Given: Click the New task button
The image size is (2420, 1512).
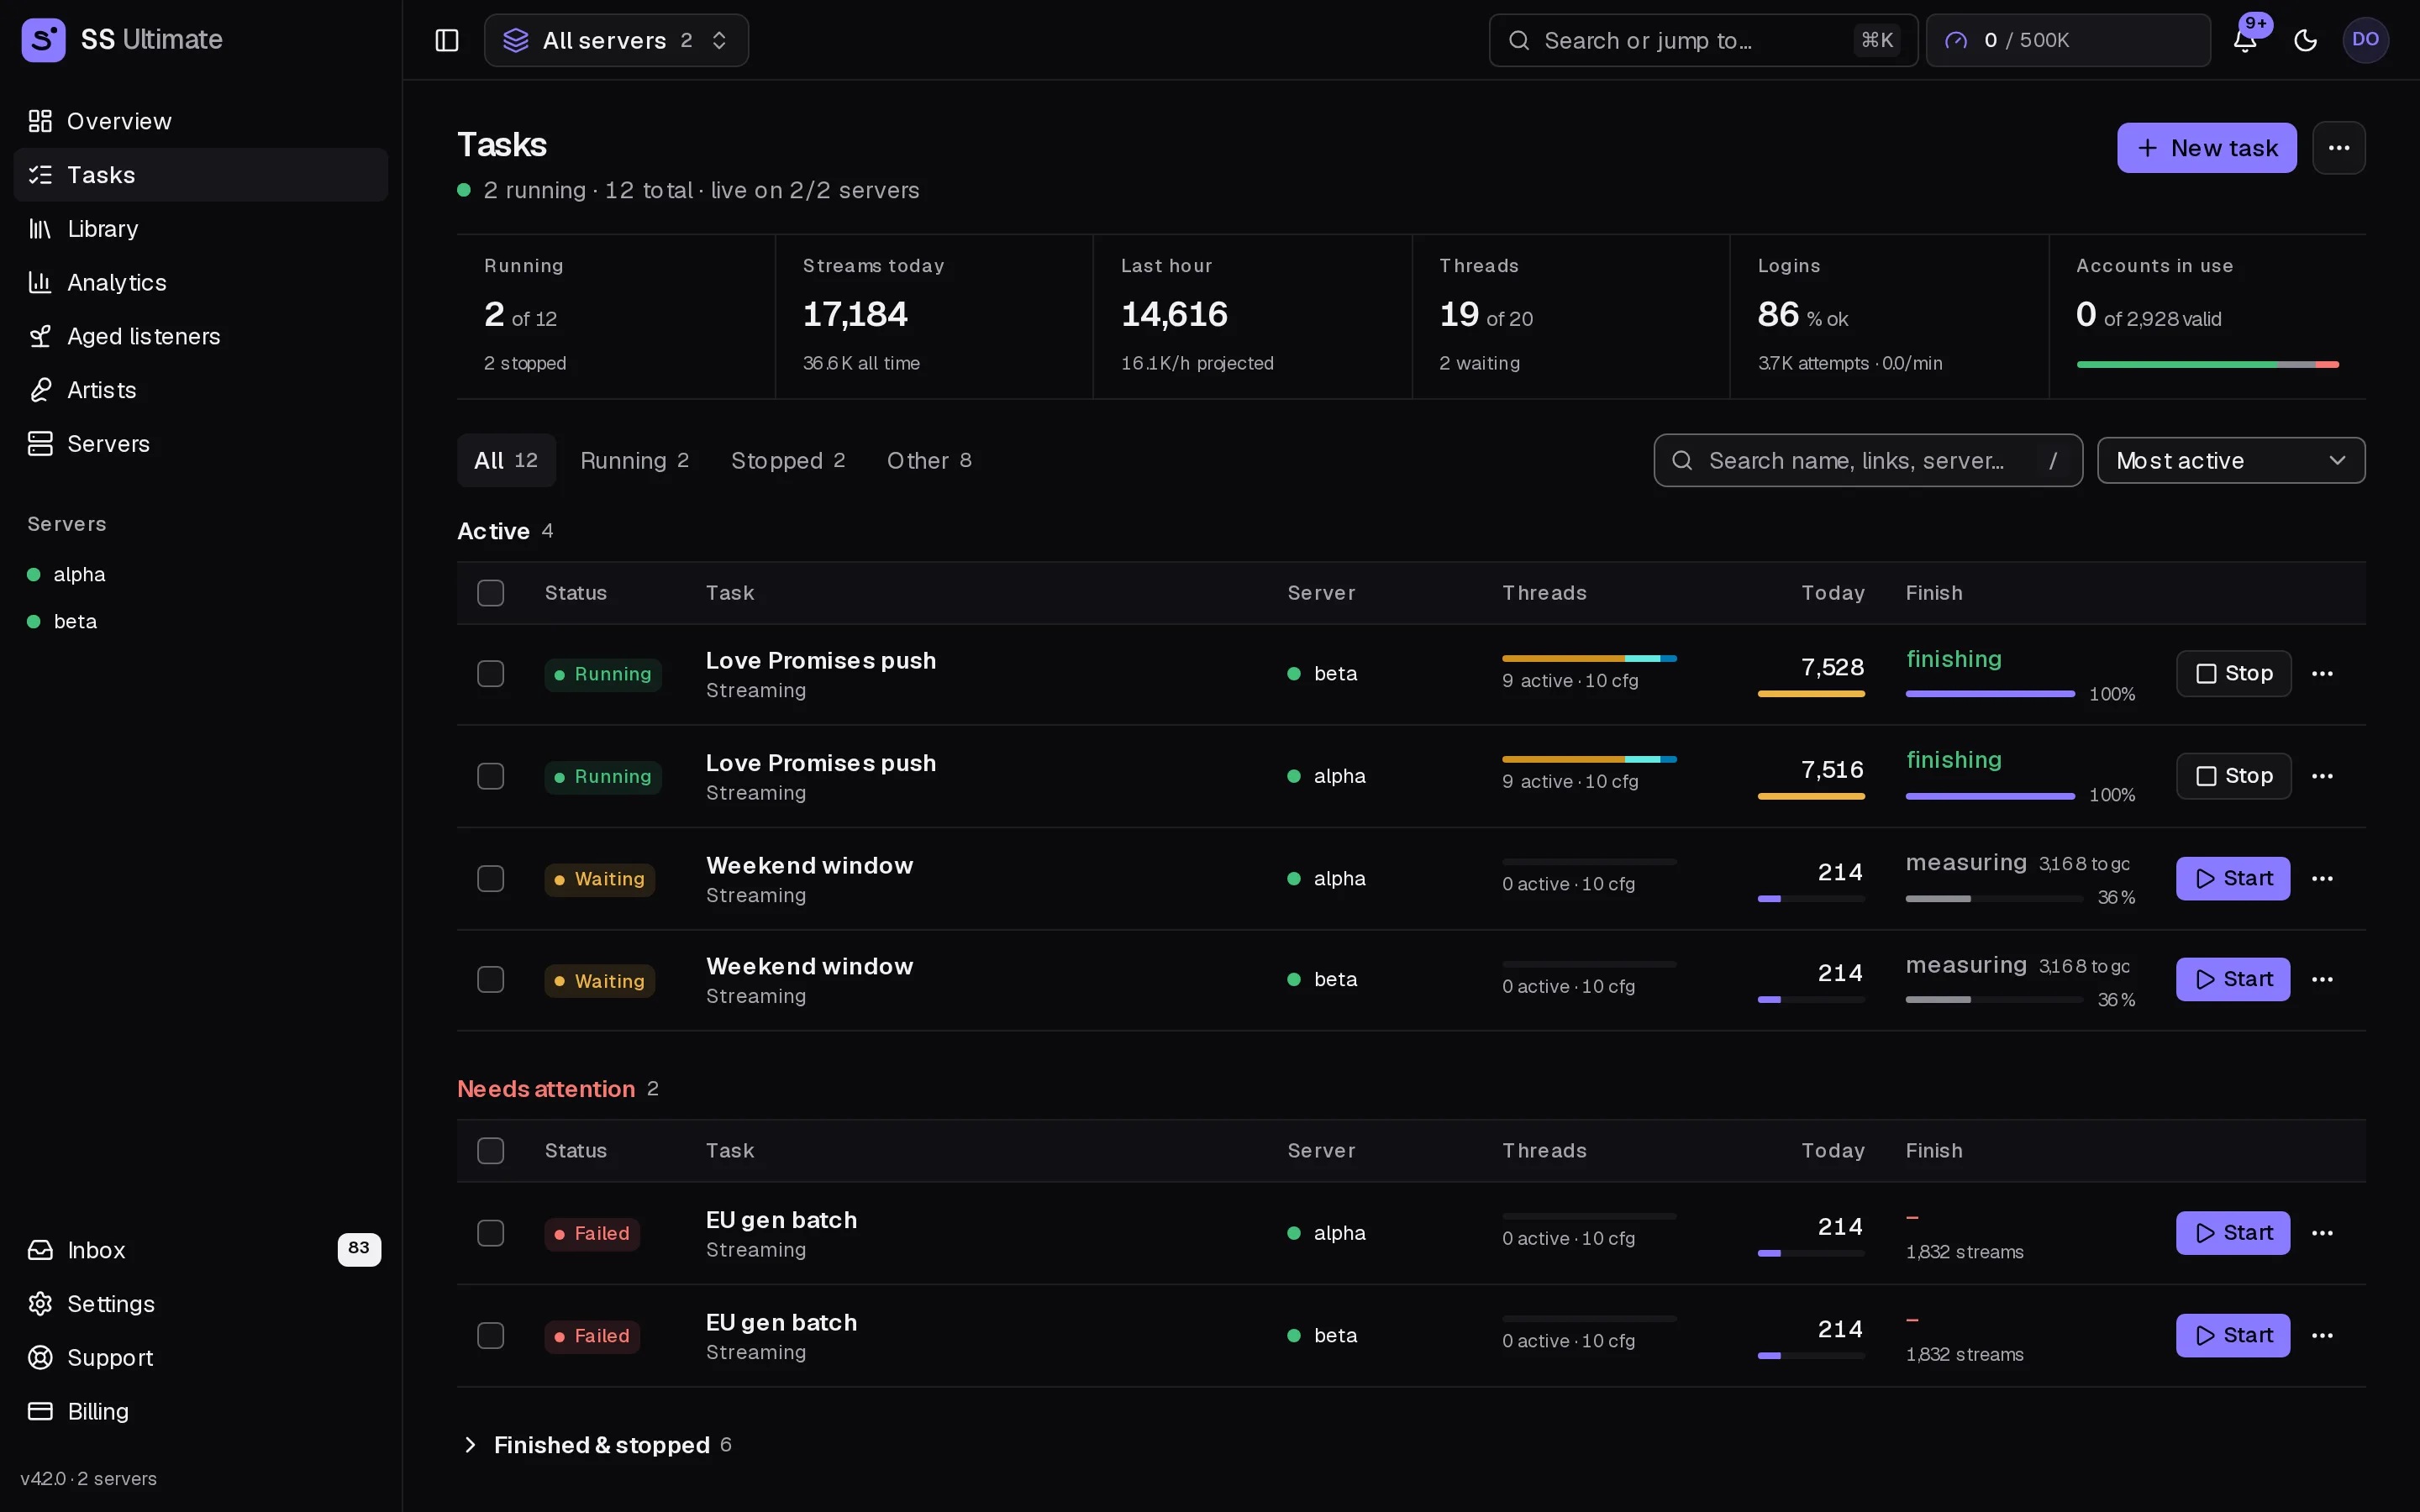Looking at the screenshot, I should (x=2206, y=148).
